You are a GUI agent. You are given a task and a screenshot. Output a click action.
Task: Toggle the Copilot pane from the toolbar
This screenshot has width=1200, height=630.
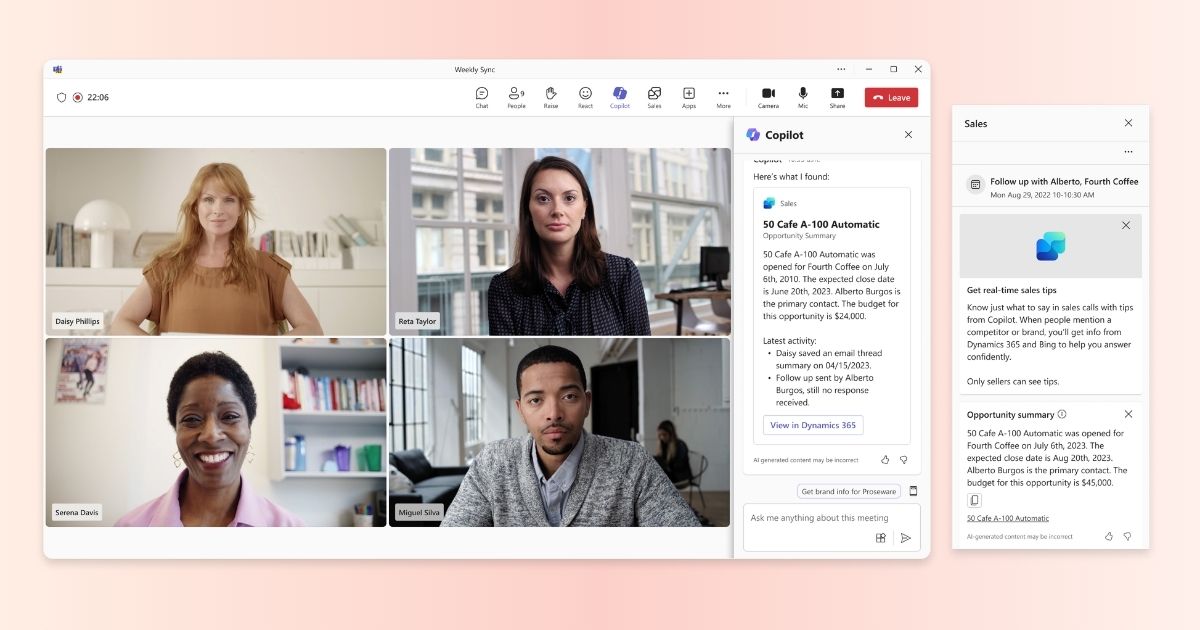pos(620,97)
